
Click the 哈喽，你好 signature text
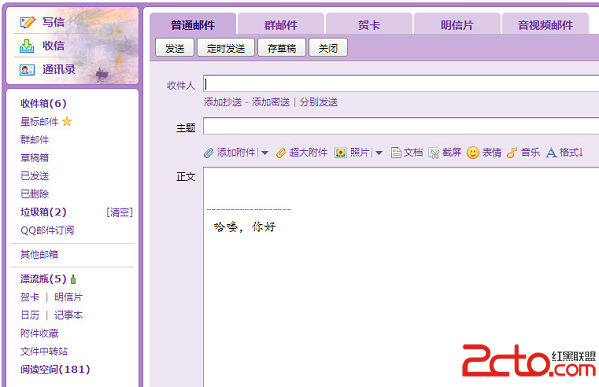point(245,227)
